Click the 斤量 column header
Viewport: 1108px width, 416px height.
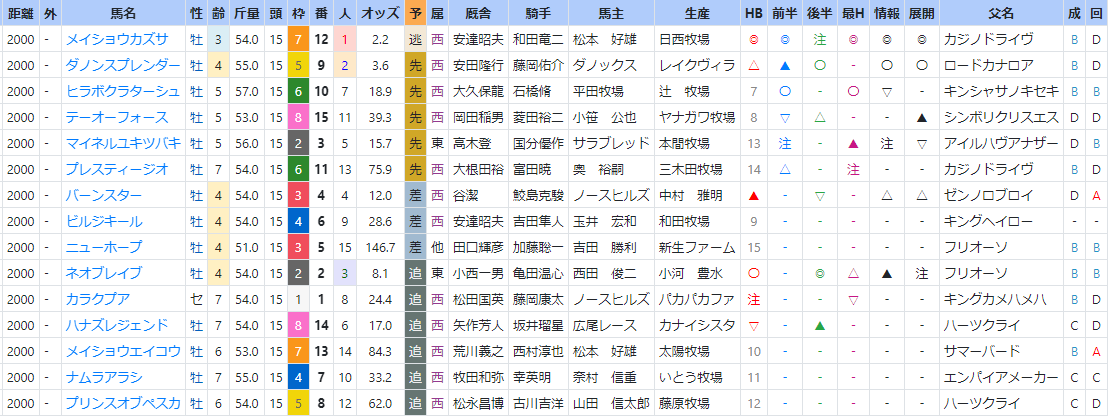click(247, 13)
